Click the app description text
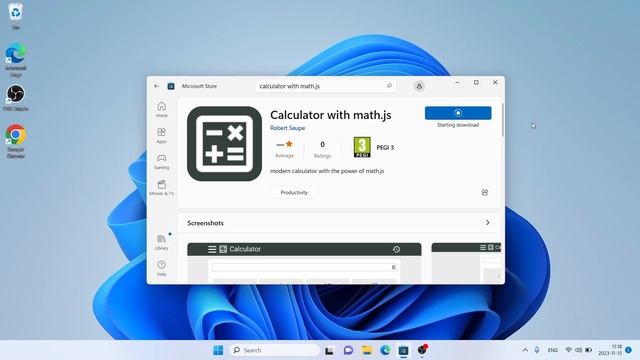The height and width of the screenshot is (360, 640). [327, 171]
